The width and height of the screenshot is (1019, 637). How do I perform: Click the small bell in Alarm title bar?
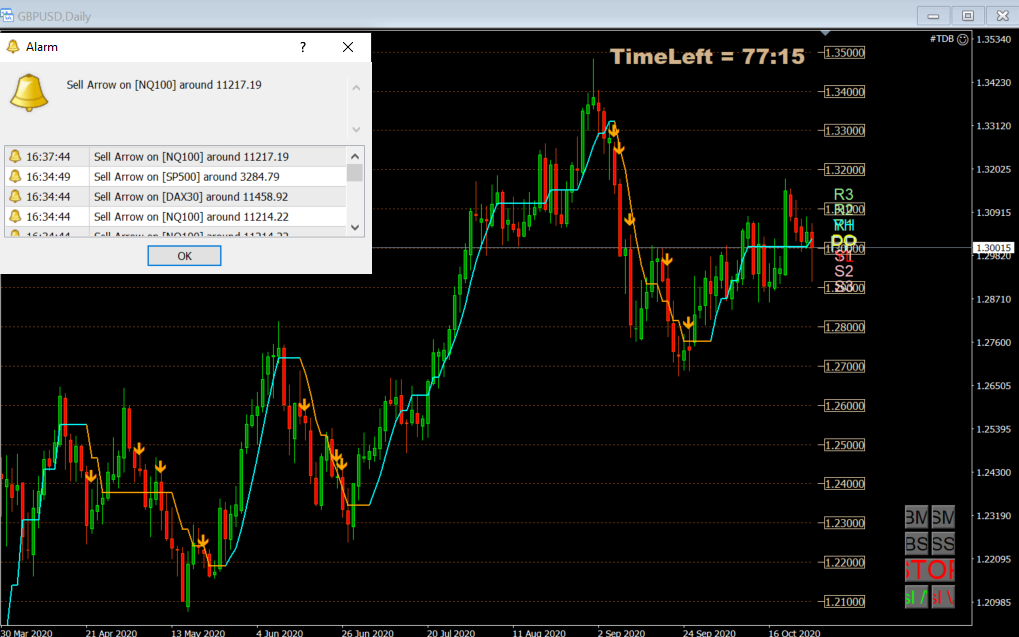click(12, 47)
